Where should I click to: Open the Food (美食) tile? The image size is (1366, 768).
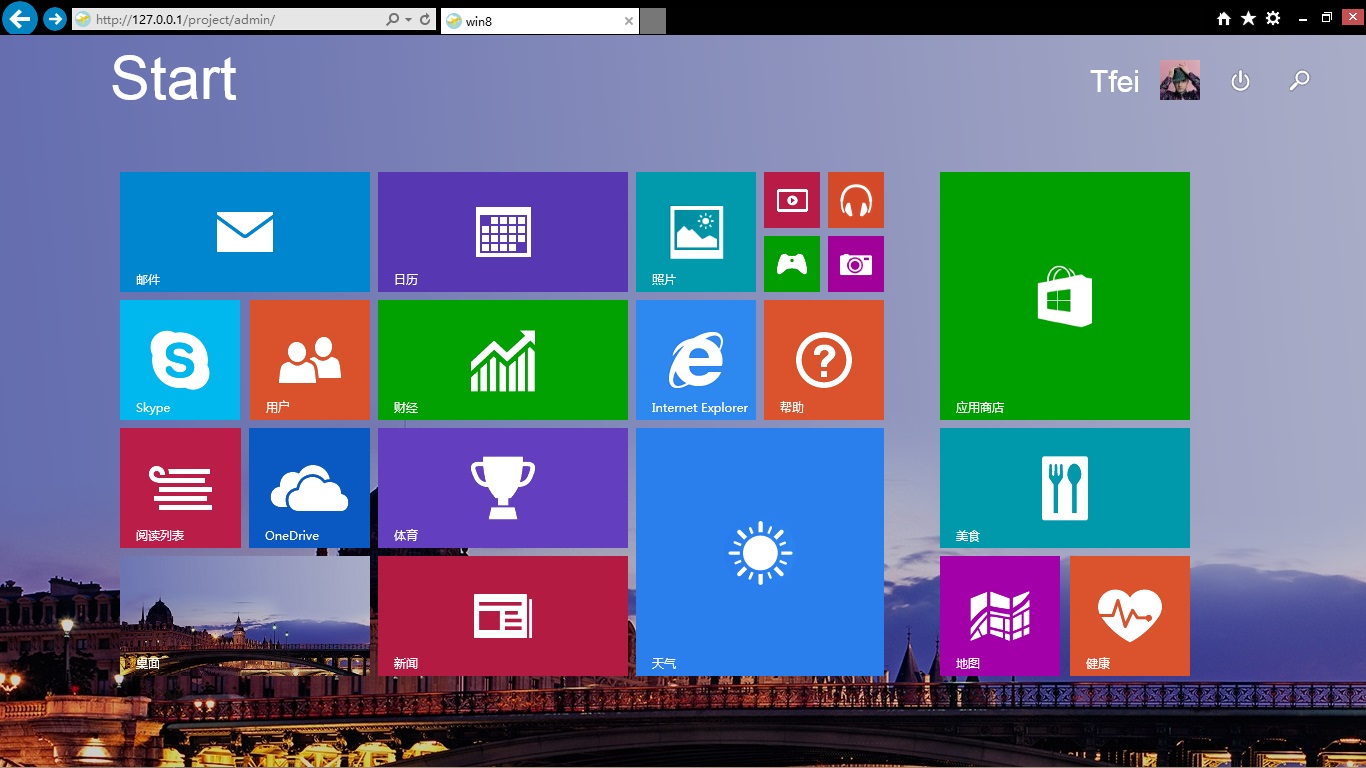(x=1065, y=488)
